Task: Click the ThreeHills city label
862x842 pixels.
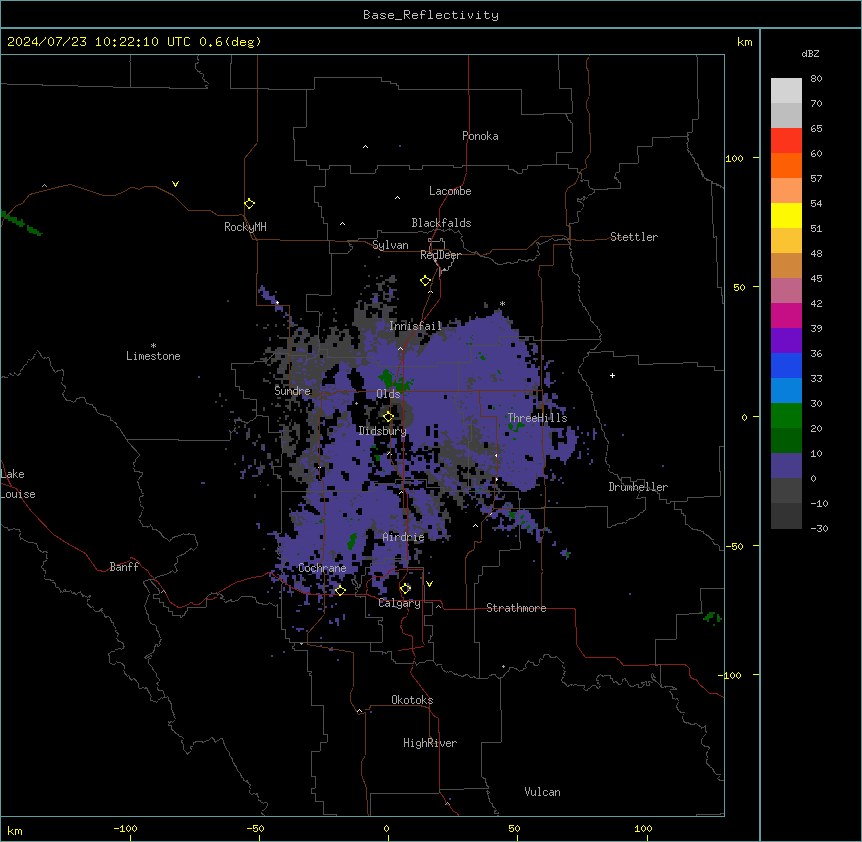Action: [x=537, y=418]
